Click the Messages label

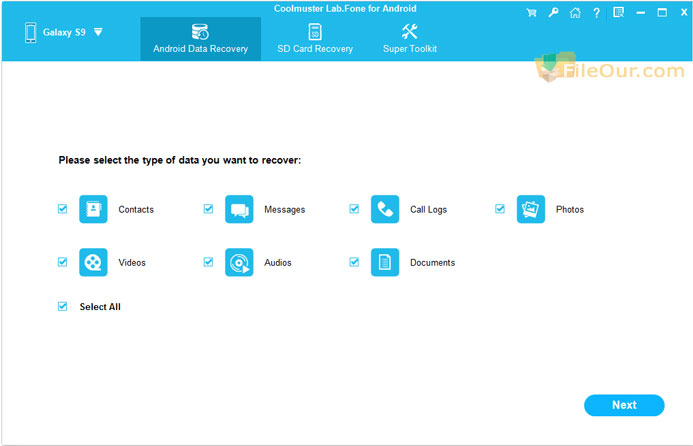point(285,210)
